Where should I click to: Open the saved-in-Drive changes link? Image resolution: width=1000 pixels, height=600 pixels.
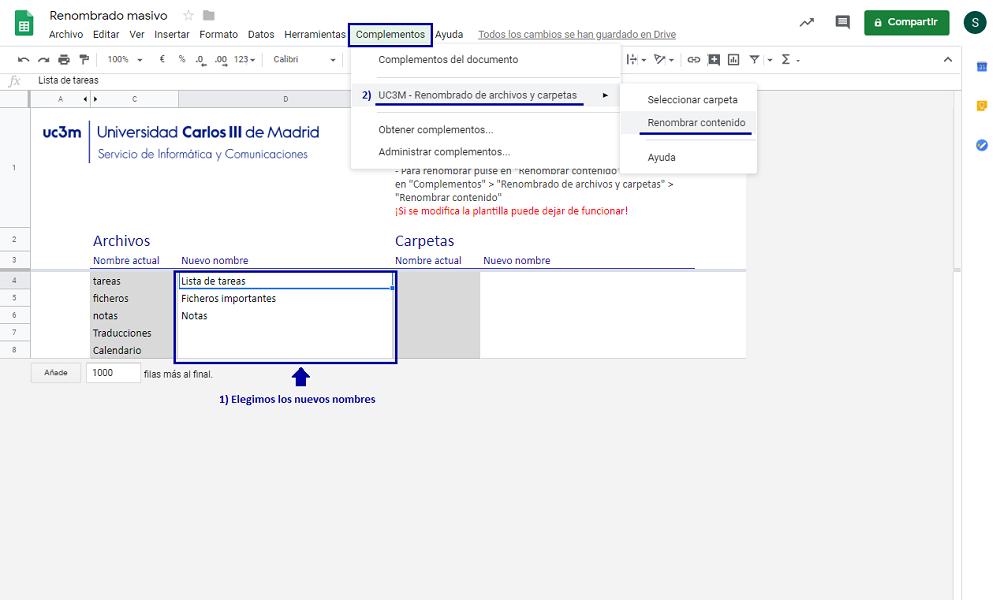577,34
